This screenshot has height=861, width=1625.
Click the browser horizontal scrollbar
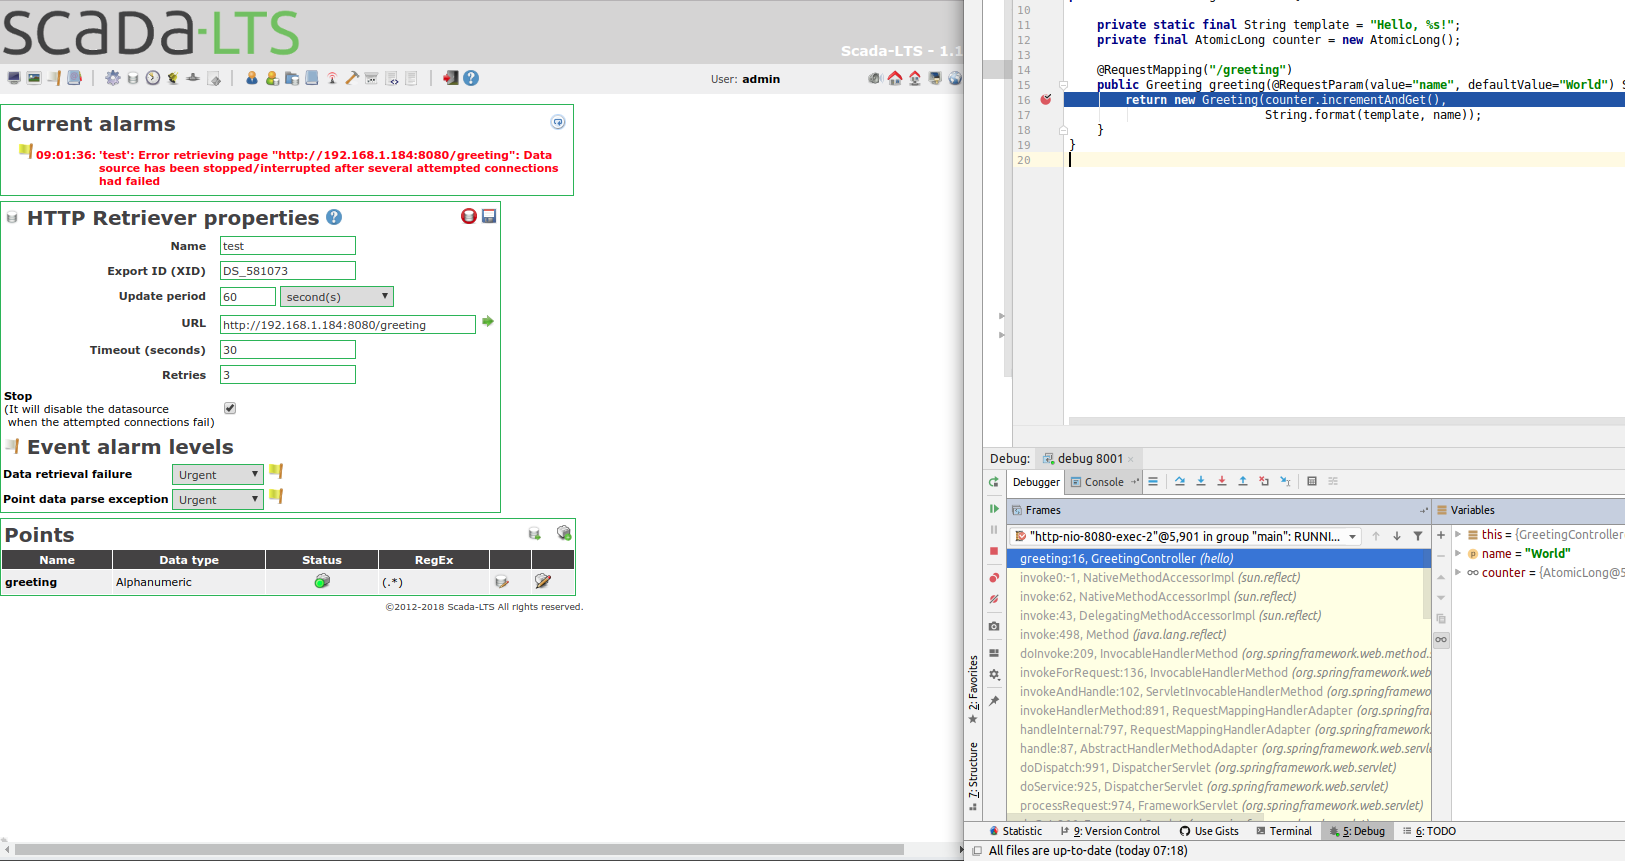pyautogui.click(x=459, y=849)
